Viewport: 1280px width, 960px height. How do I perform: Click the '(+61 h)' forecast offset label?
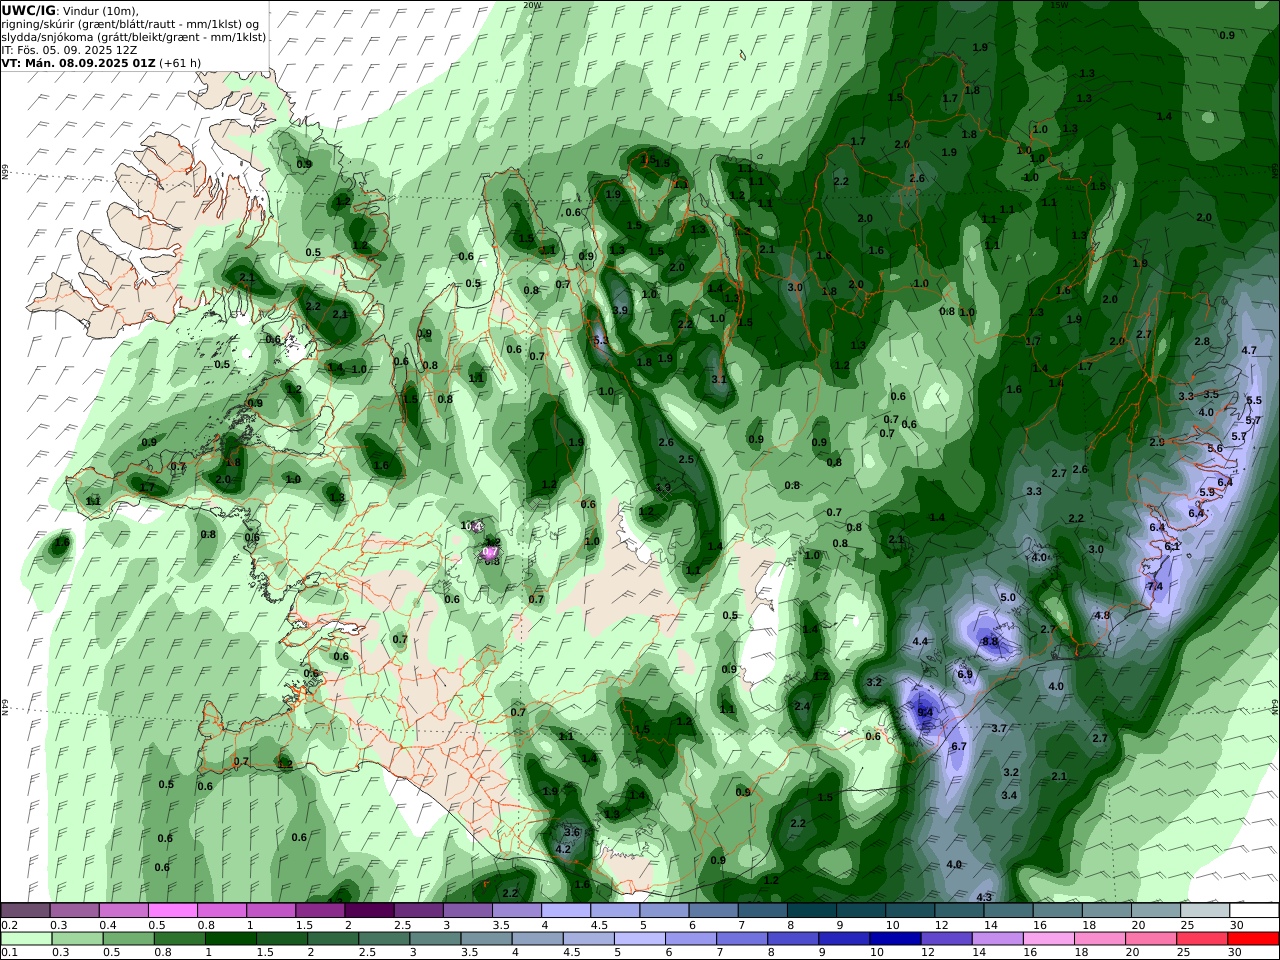(180, 62)
